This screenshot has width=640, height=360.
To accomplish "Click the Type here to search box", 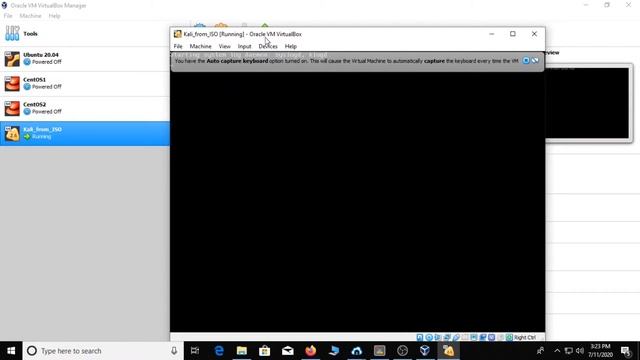I will [x=103, y=351].
